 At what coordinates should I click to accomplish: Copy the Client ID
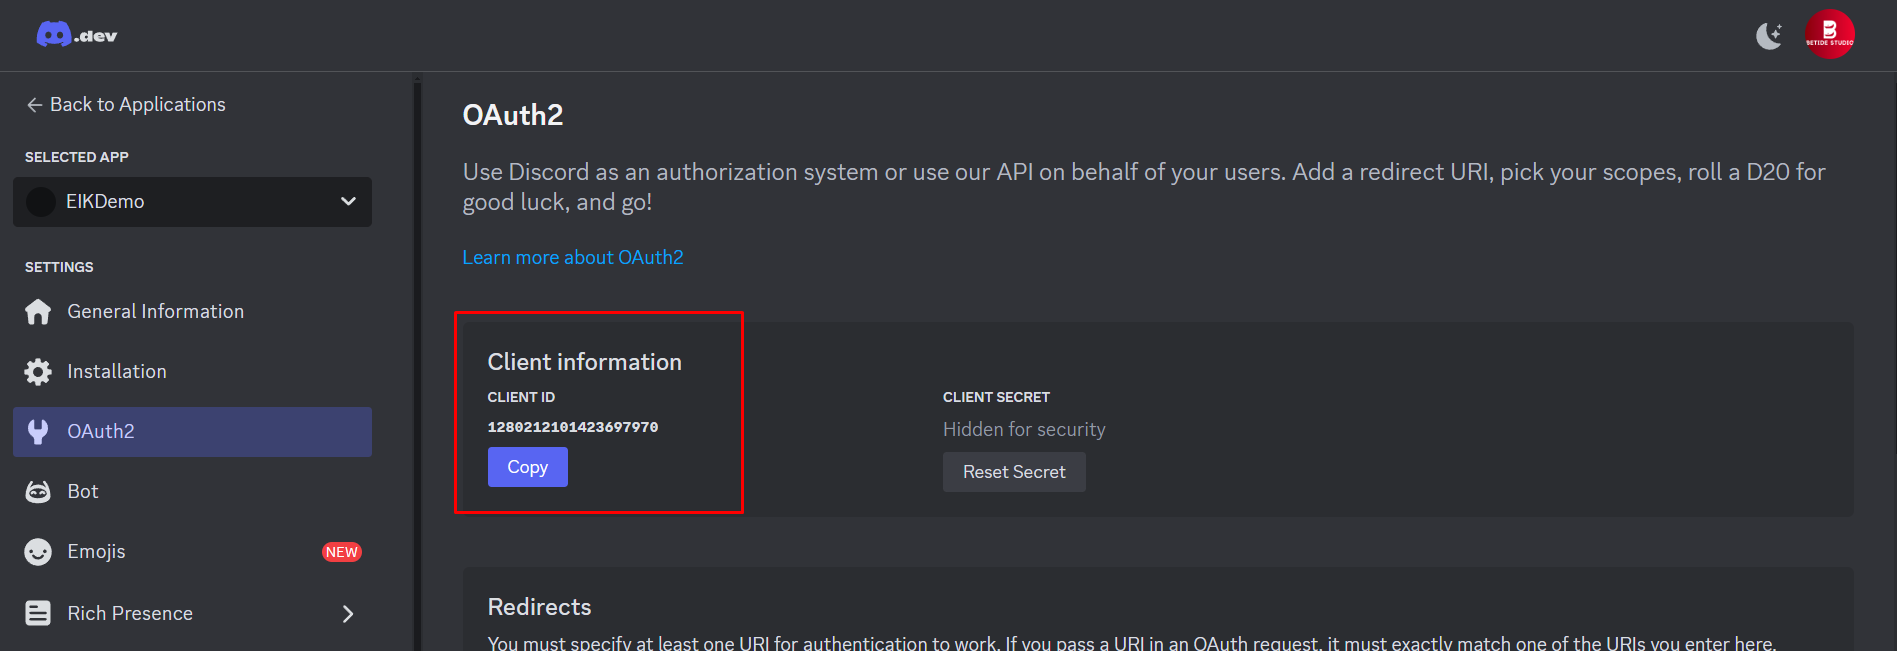coord(527,467)
